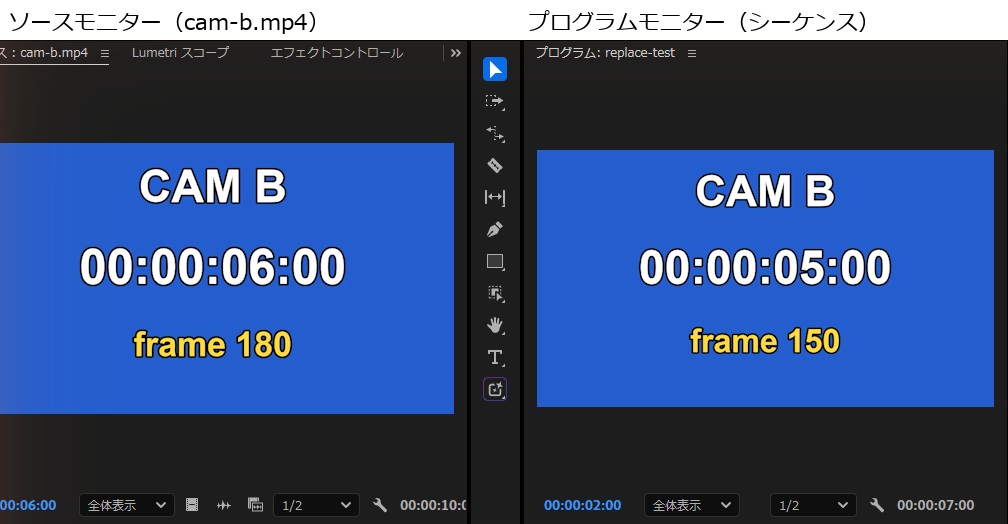Click Drag Video Only filmstrip icon
Screen dimensions: 1008x524
(x=192, y=505)
